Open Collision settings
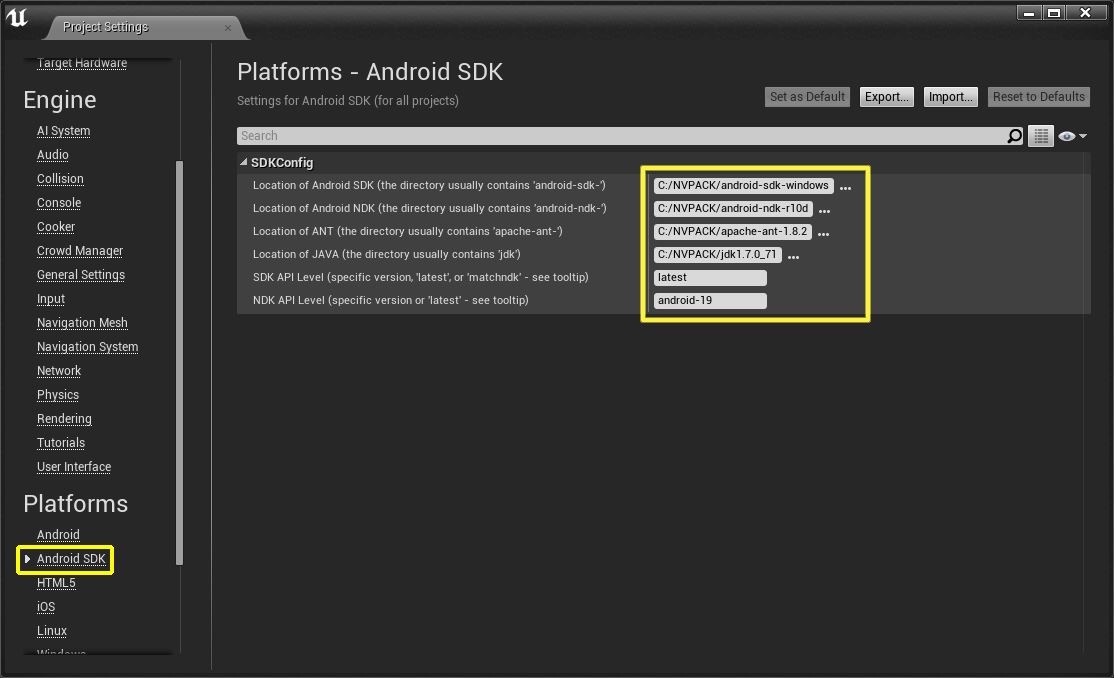Image resolution: width=1114 pixels, height=678 pixels. [x=60, y=179]
